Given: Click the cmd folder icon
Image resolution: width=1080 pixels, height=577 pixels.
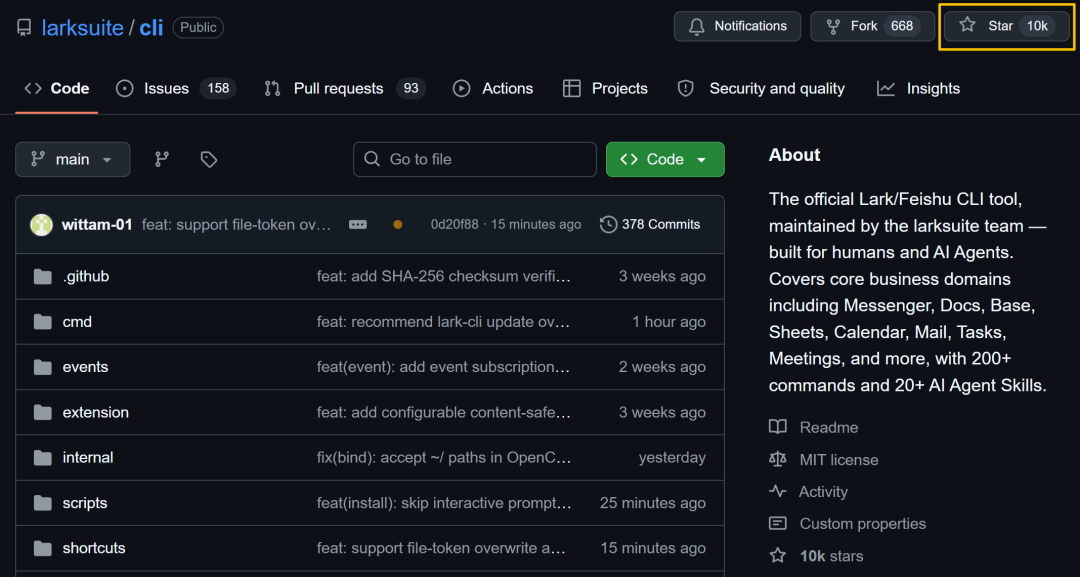Looking at the screenshot, I should click(x=43, y=322).
